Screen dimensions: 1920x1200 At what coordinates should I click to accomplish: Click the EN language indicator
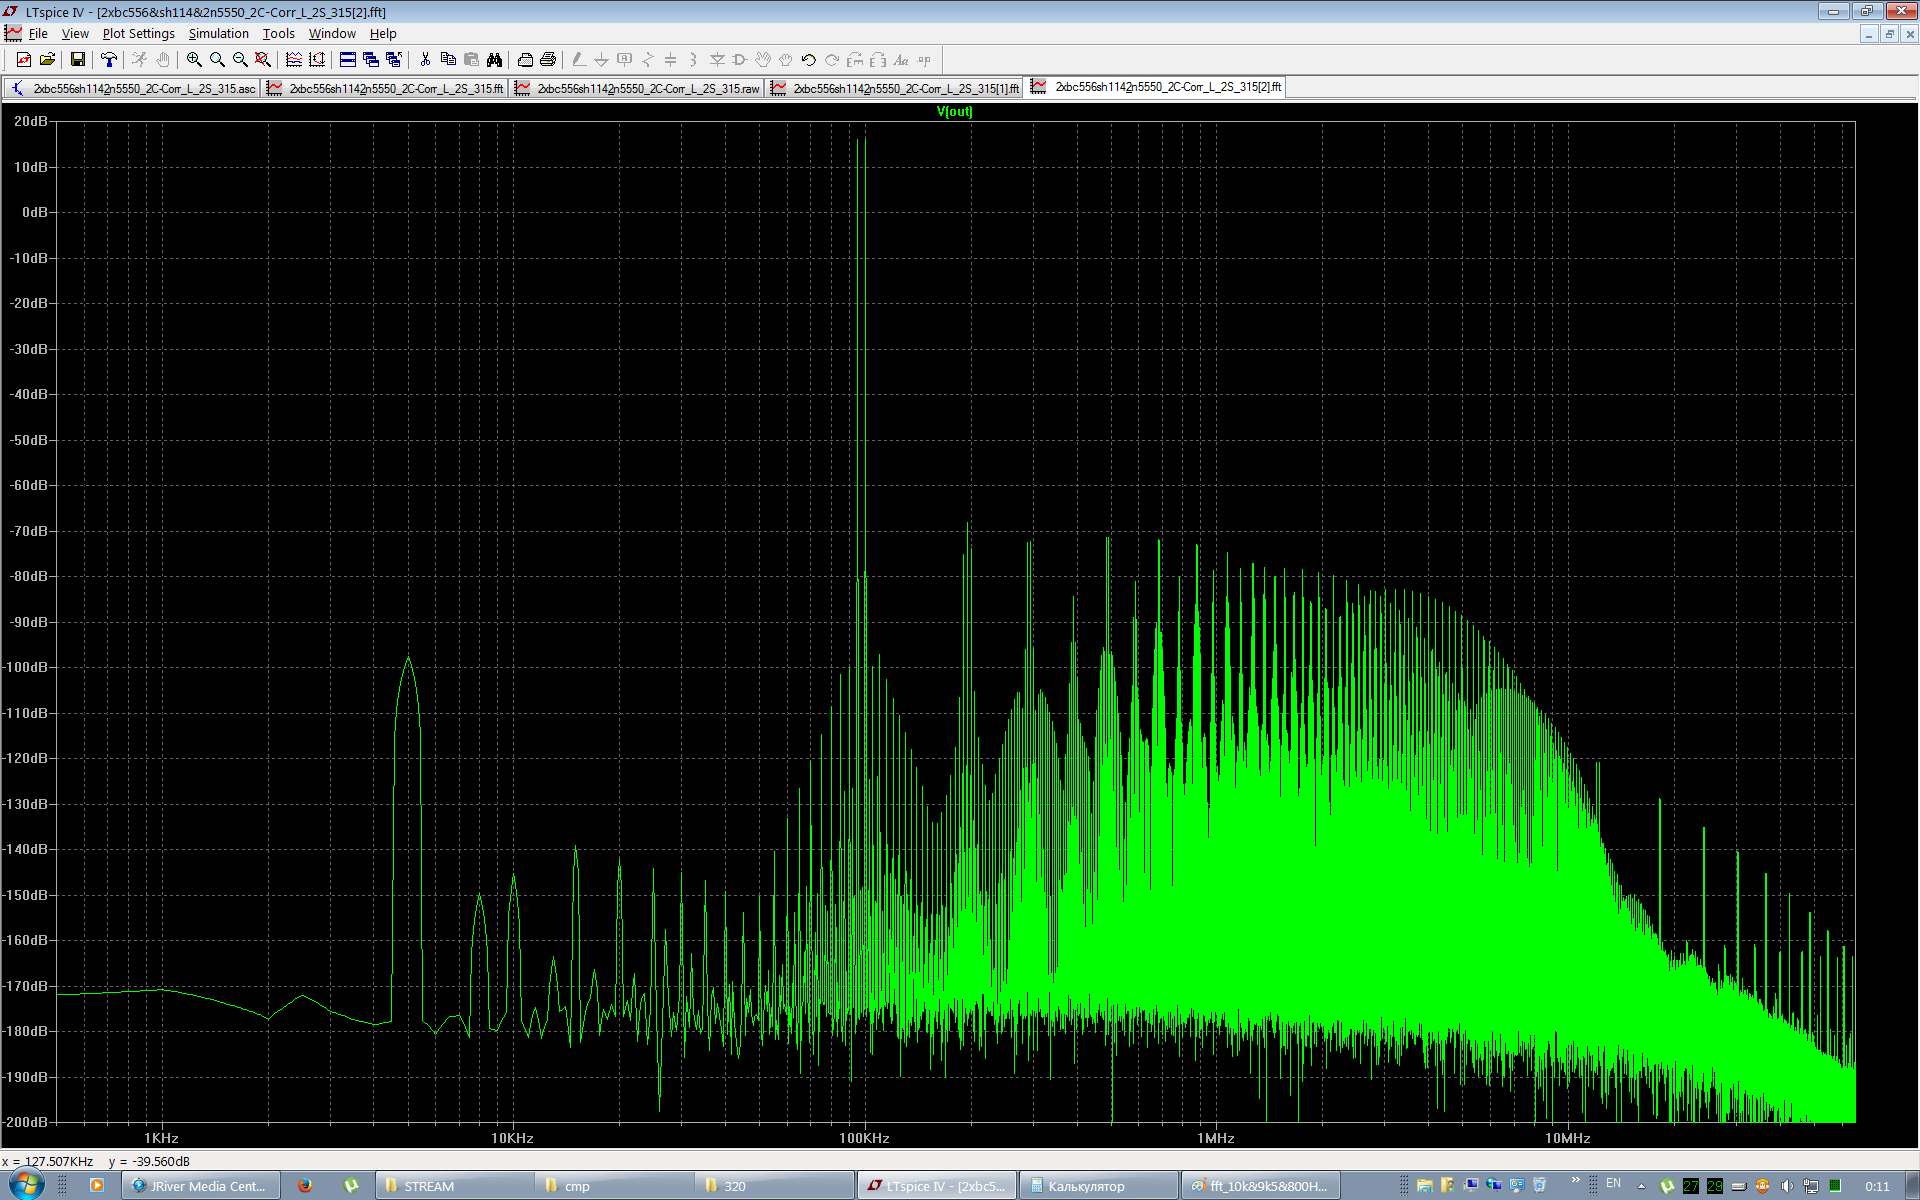(1613, 1184)
